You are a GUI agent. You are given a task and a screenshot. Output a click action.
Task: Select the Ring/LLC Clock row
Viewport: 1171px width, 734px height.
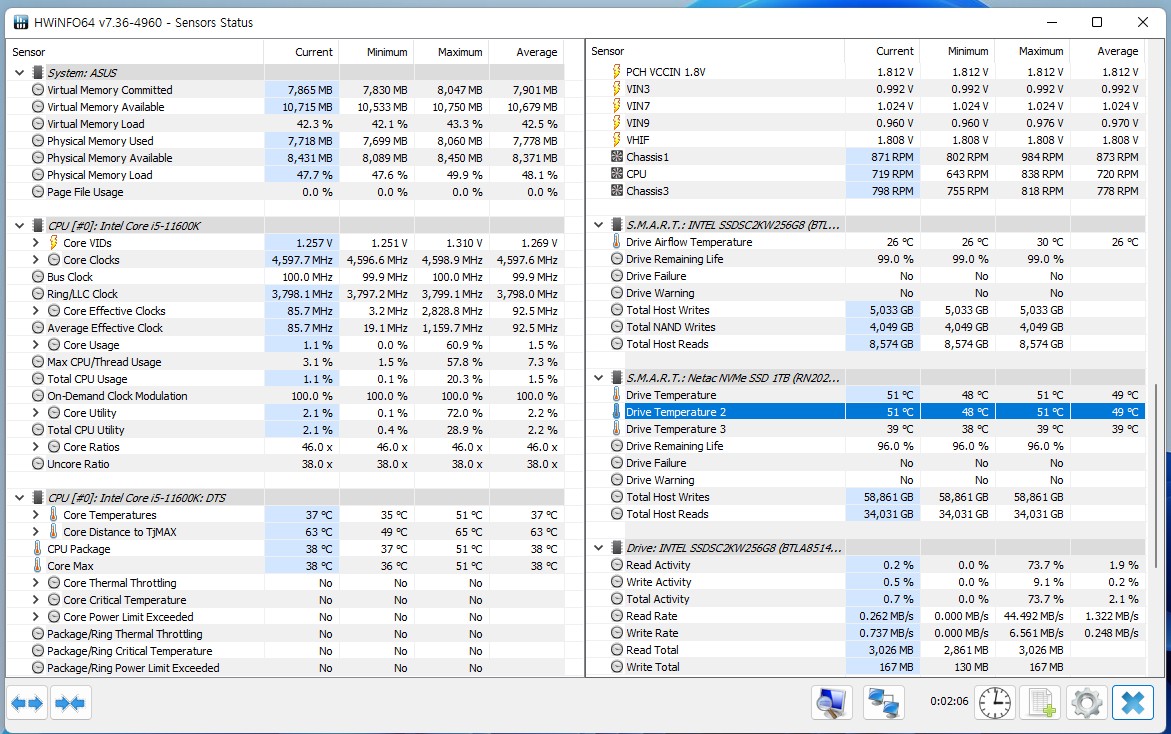click(285, 294)
